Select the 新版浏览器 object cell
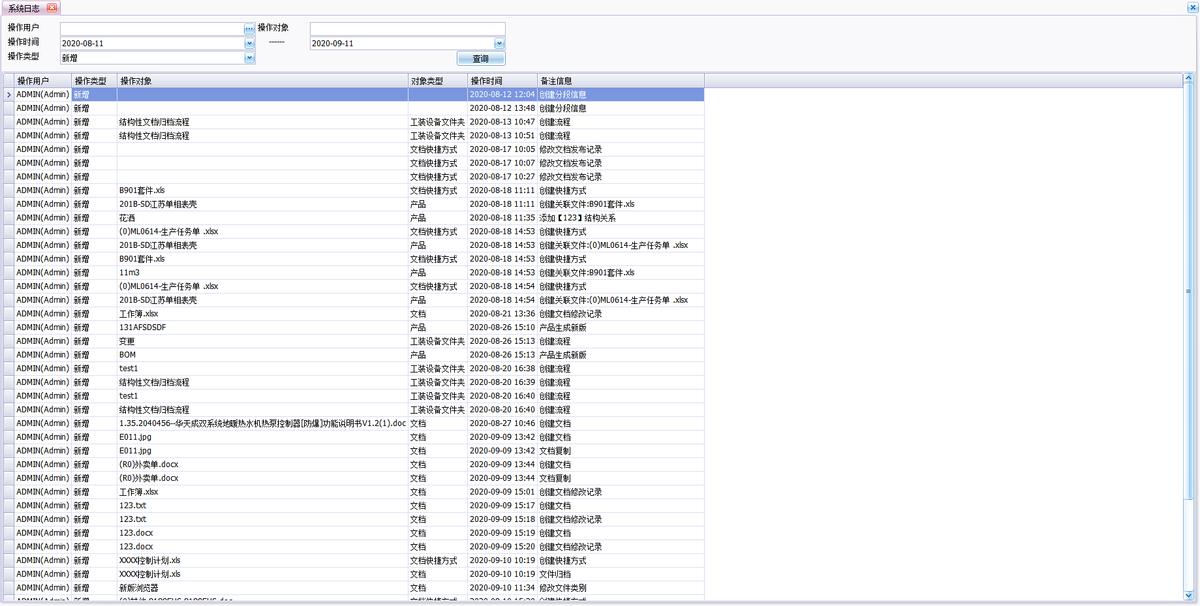Screen dimensions: 1200x606 (262, 588)
